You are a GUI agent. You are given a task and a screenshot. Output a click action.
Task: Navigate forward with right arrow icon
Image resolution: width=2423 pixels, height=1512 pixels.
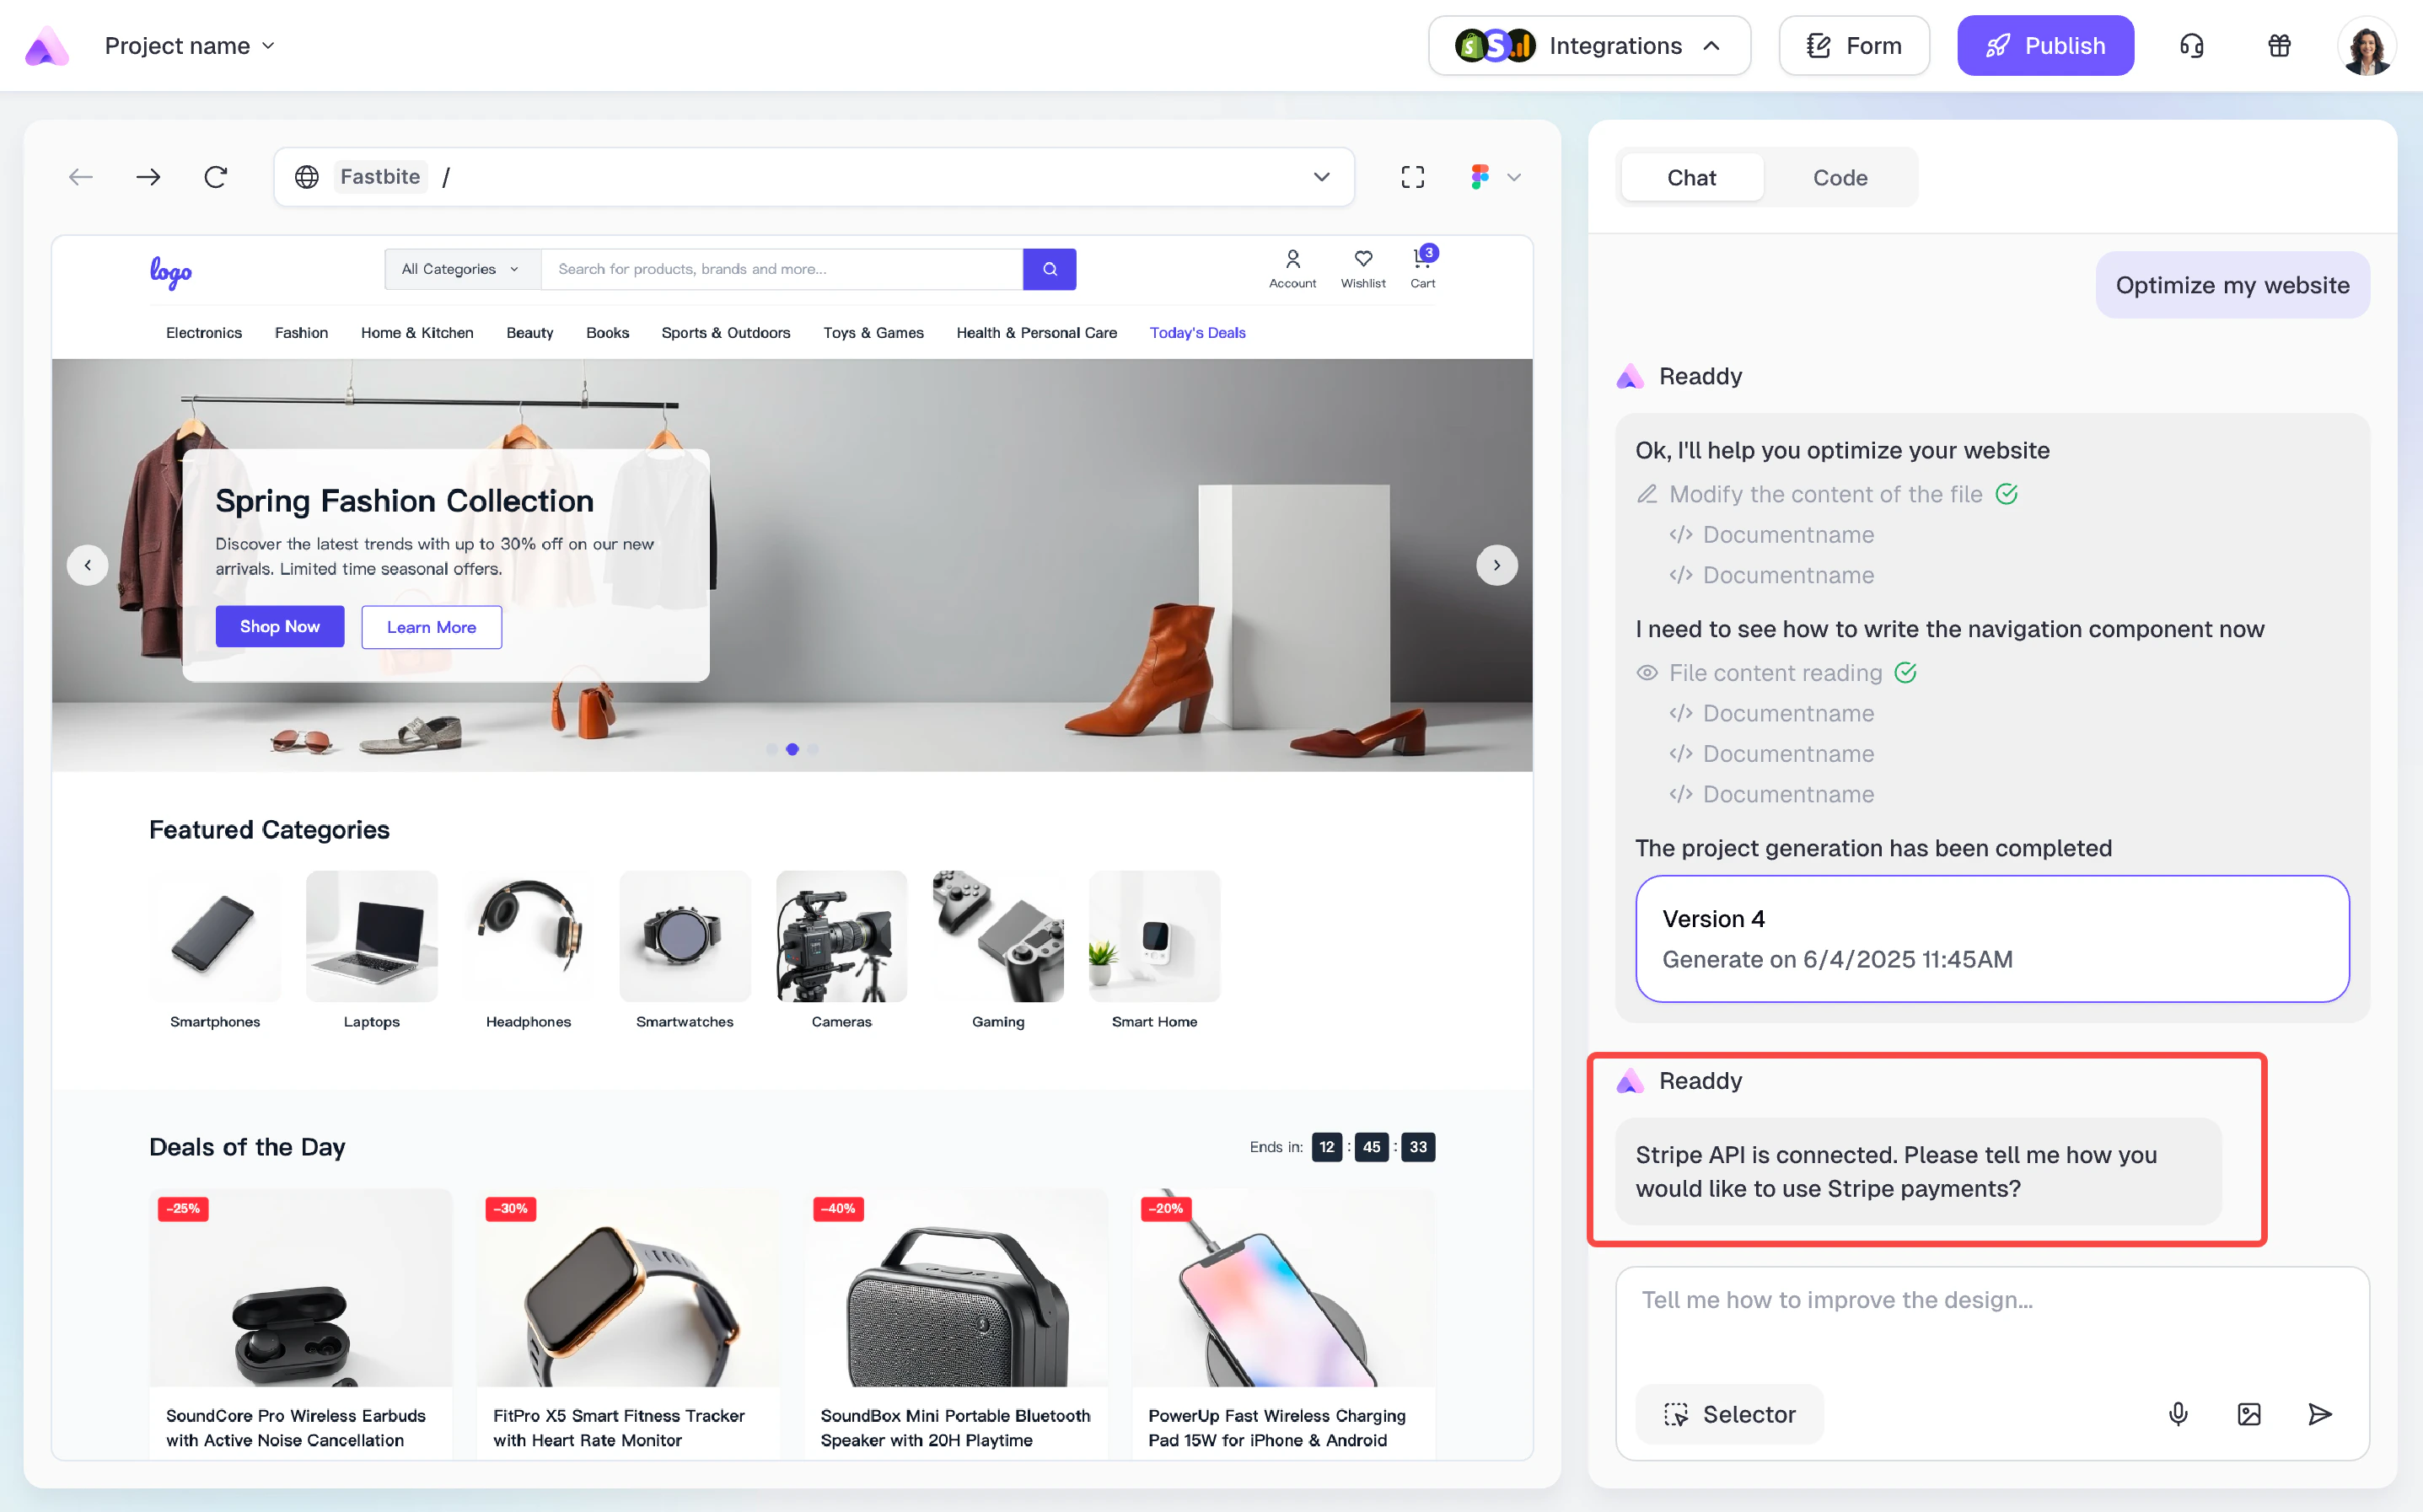click(x=148, y=177)
